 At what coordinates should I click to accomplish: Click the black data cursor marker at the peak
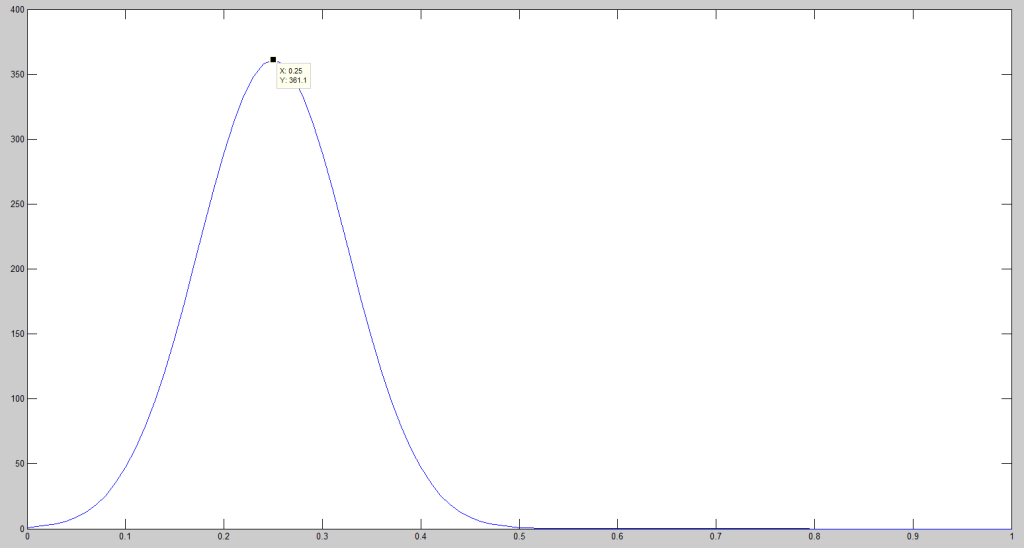click(x=273, y=60)
